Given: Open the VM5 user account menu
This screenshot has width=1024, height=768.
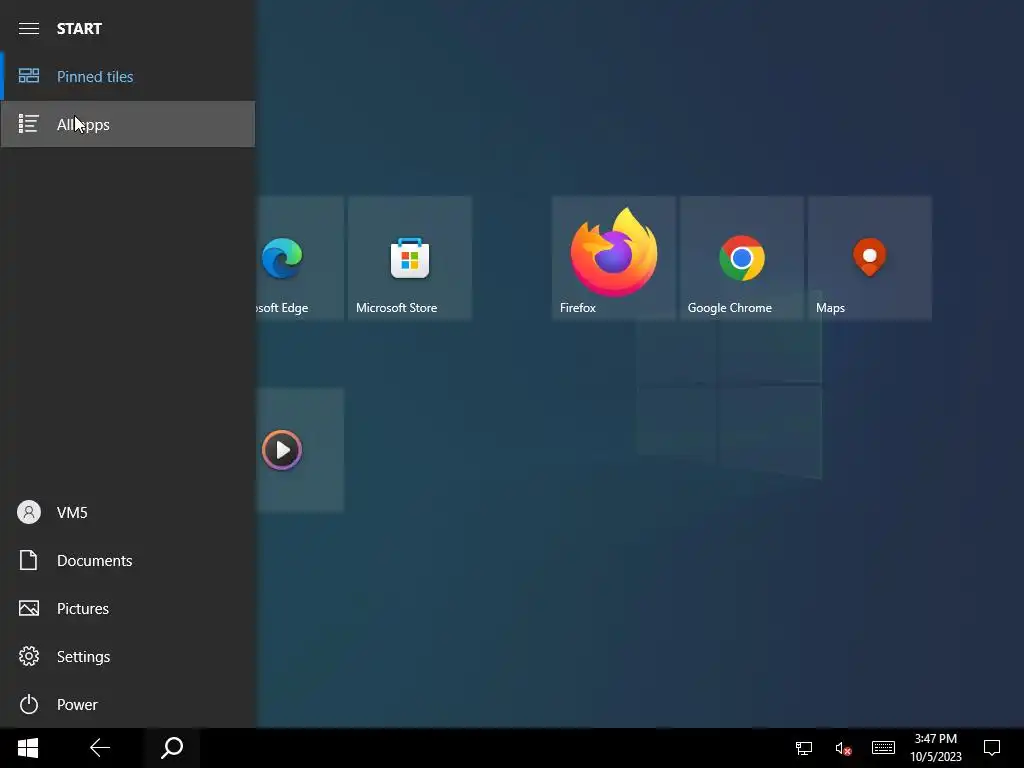Looking at the screenshot, I should pos(128,513).
